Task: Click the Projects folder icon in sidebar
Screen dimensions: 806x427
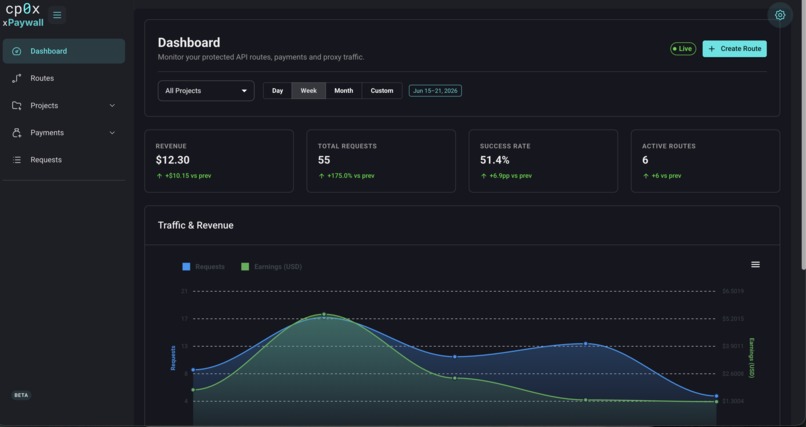Action: point(16,105)
